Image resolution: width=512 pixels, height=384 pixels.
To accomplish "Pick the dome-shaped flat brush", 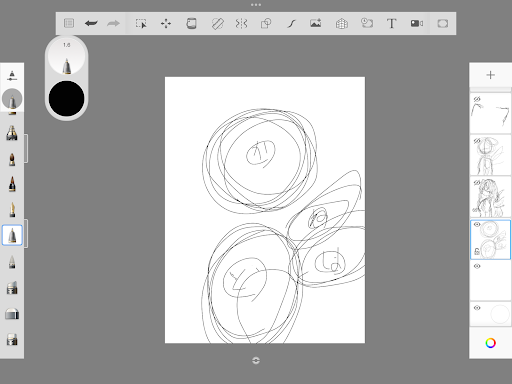I will (x=12, y=314).
